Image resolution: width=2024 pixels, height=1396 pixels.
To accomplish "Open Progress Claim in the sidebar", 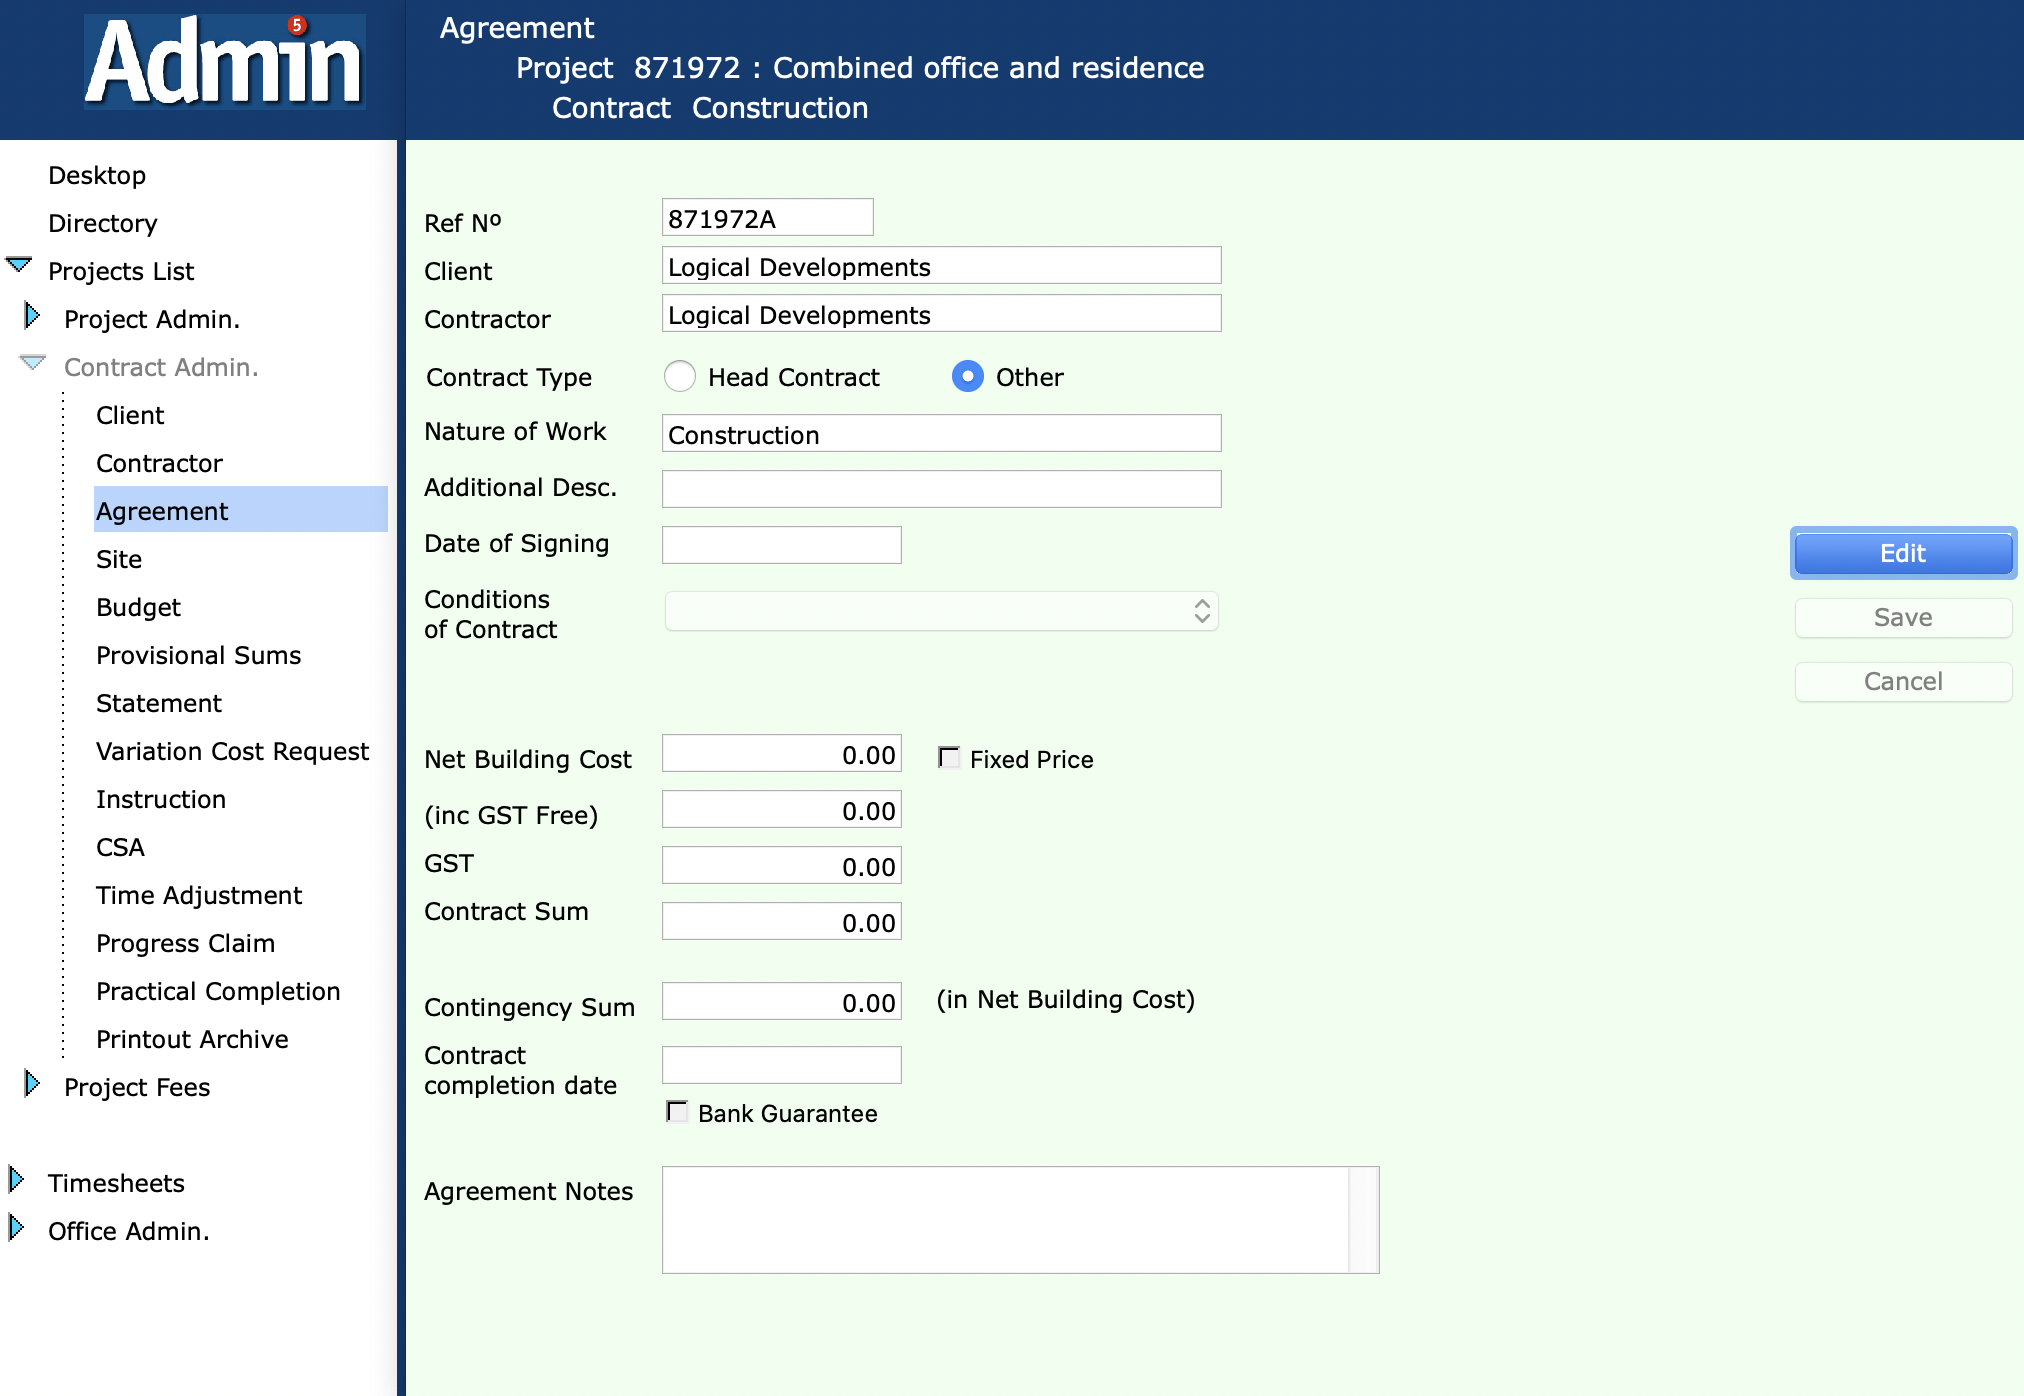I will point(185,943).
